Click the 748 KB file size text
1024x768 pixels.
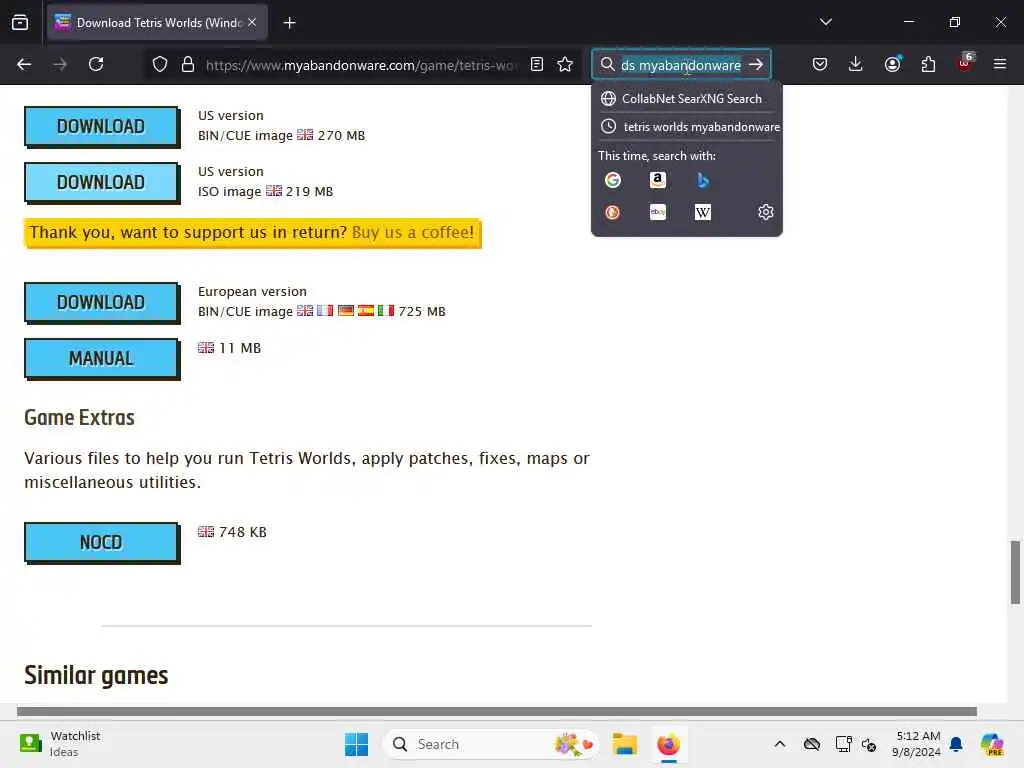coord(243,532)
